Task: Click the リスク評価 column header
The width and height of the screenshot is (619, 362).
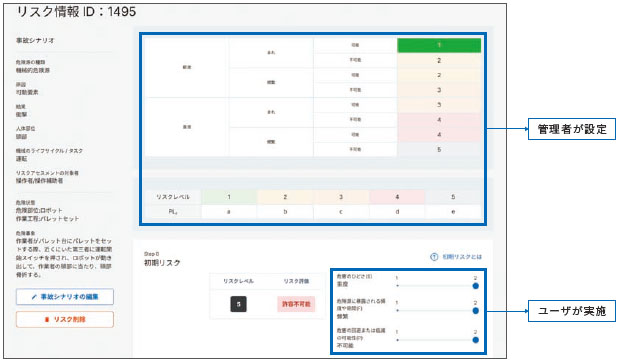Action: point(296,281)
